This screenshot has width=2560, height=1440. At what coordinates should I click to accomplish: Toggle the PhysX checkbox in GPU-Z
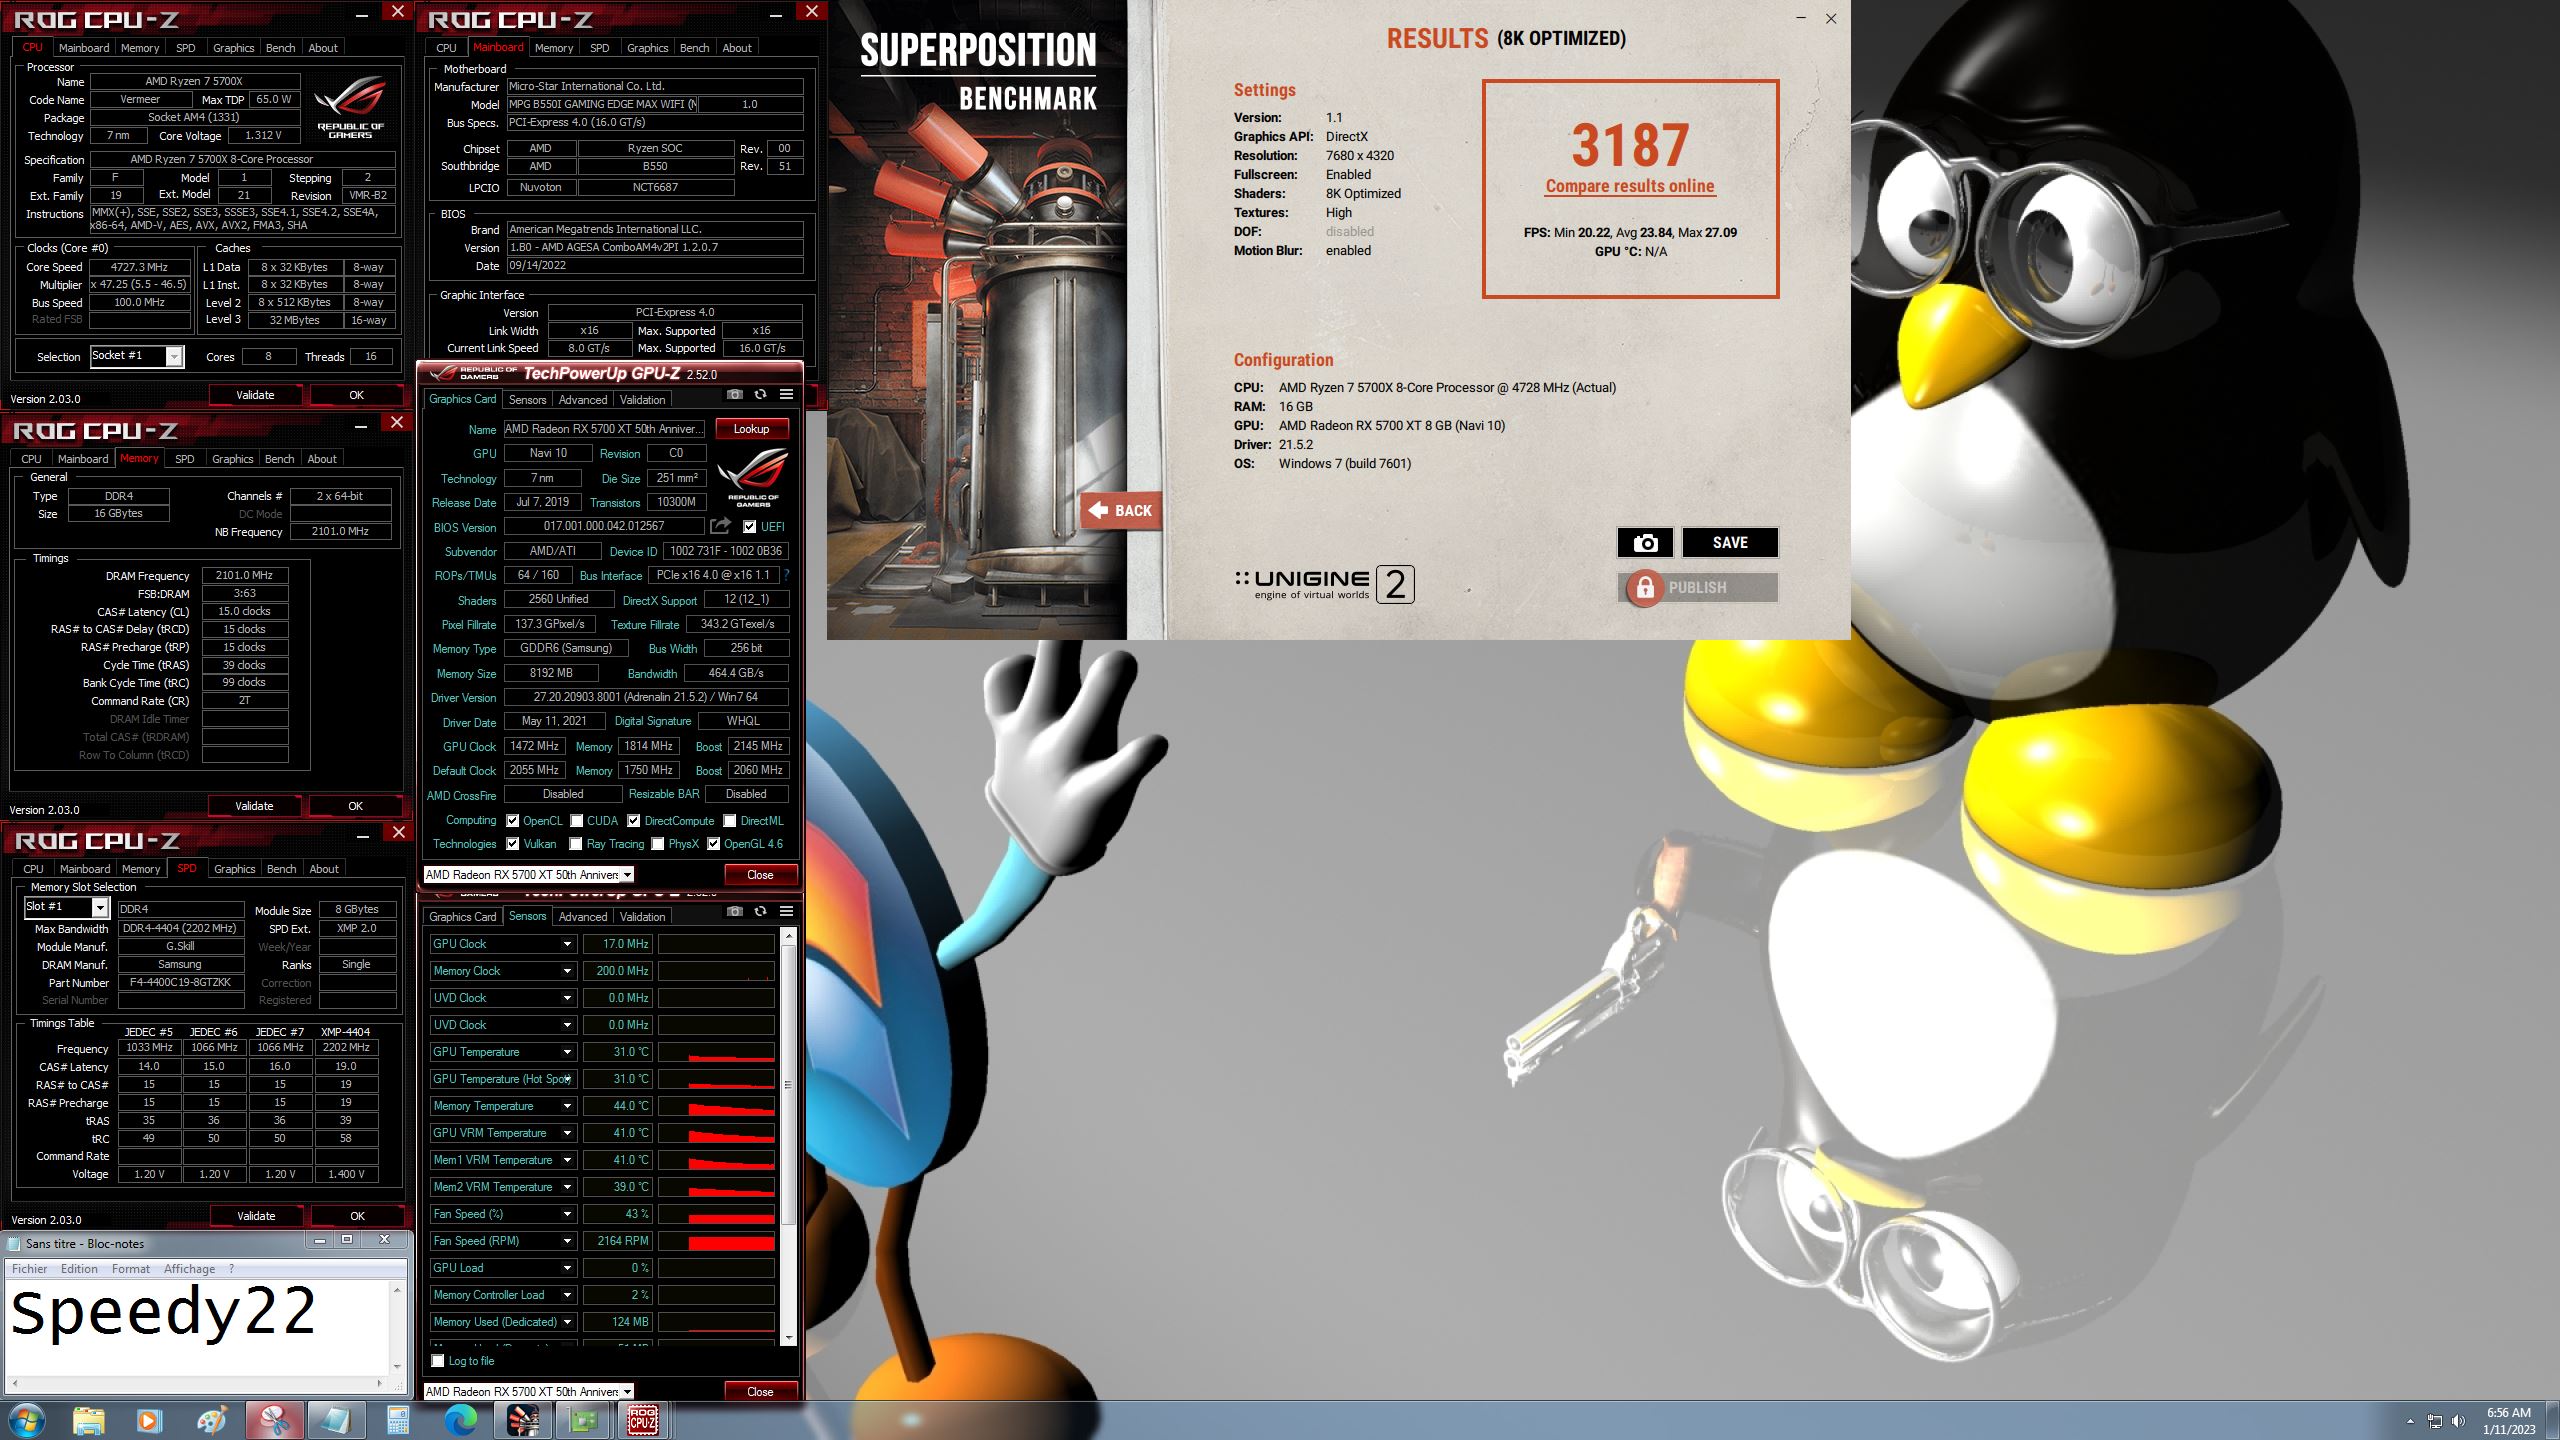tap(658, 844)
